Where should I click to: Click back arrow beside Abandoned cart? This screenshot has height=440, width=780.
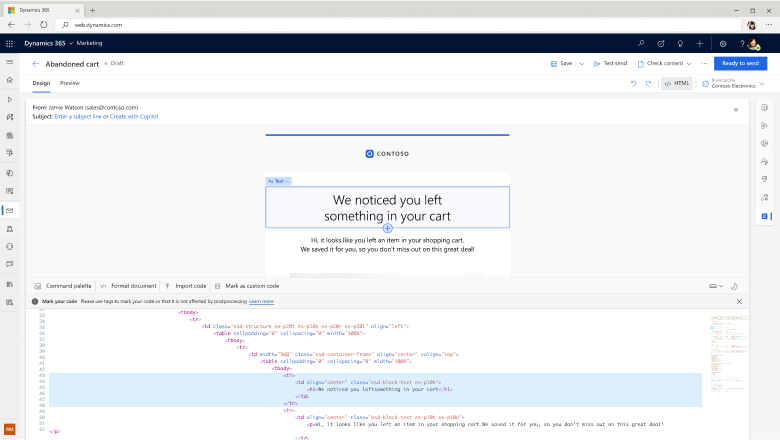point(35,64)
